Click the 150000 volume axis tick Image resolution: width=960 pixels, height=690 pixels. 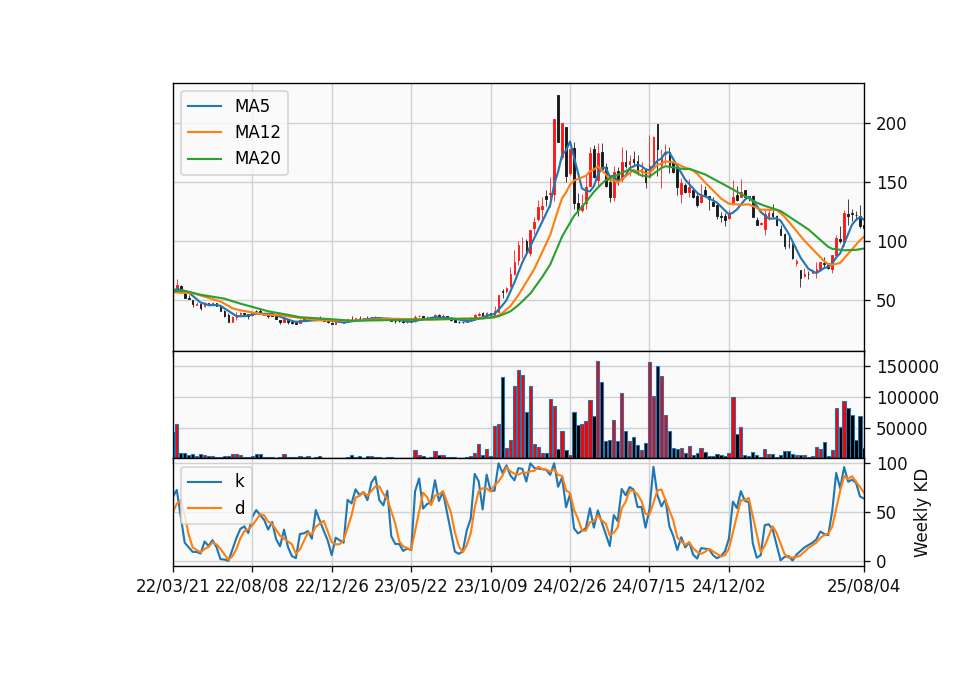point(907,367)
